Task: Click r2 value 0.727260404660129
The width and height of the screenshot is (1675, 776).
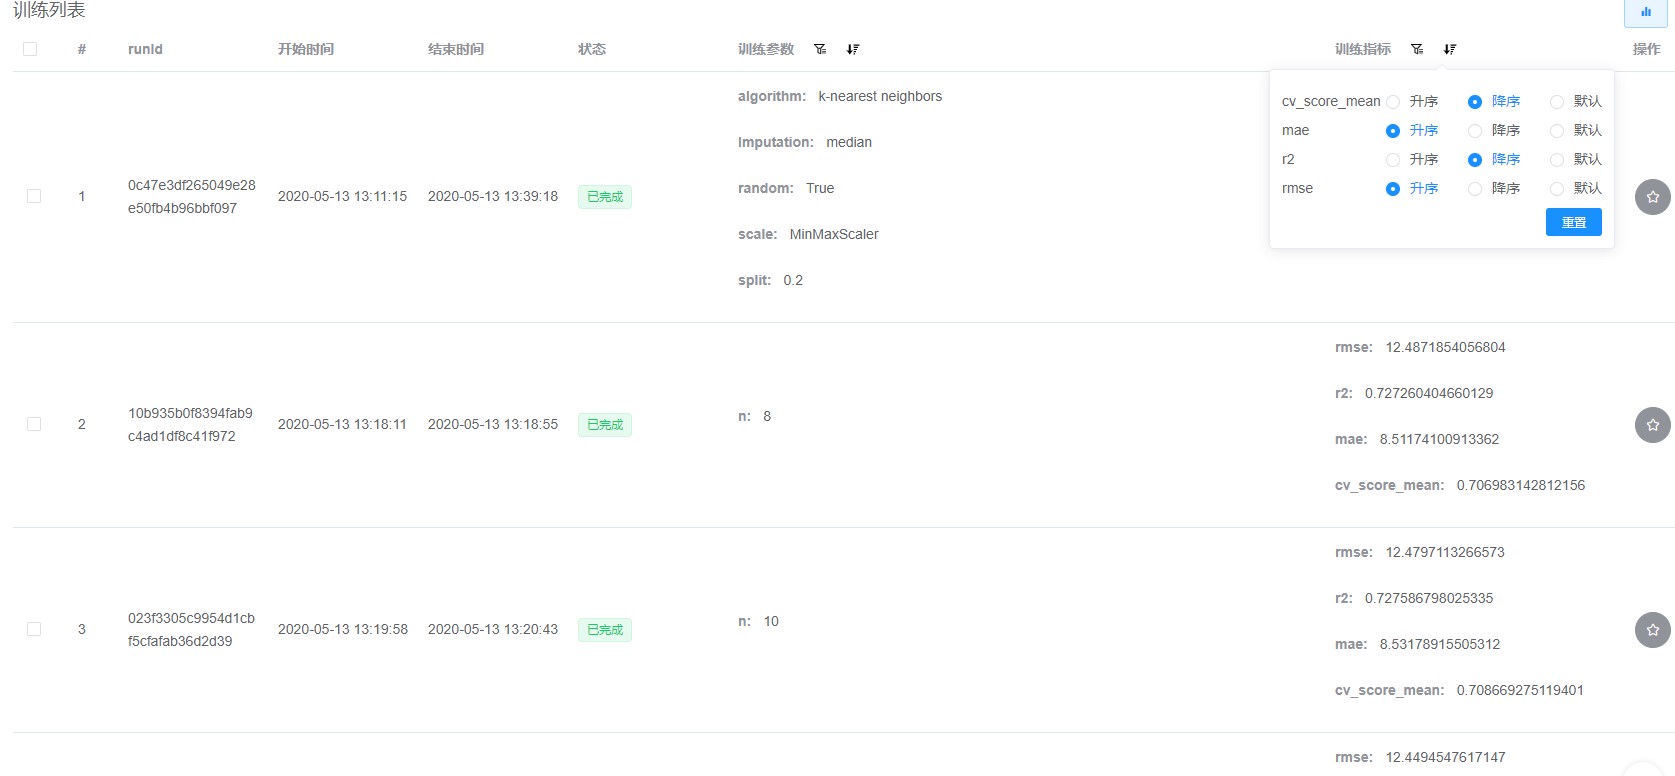Action: 1429,394
